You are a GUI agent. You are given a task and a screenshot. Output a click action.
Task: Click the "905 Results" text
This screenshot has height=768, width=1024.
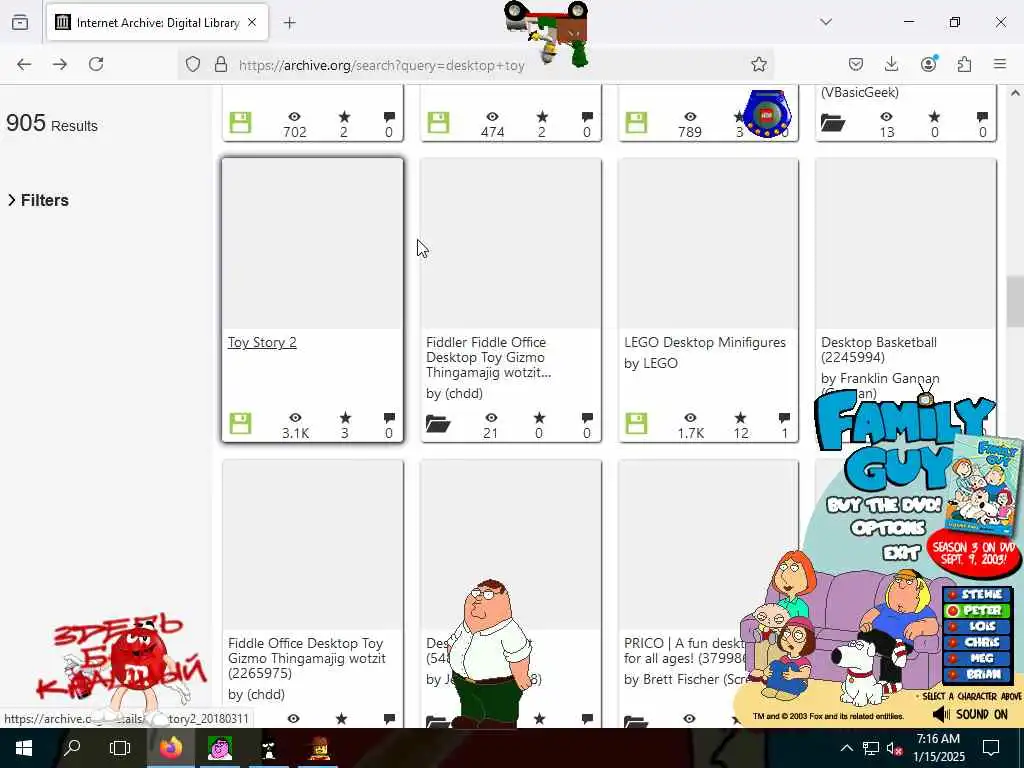point(52,123)
